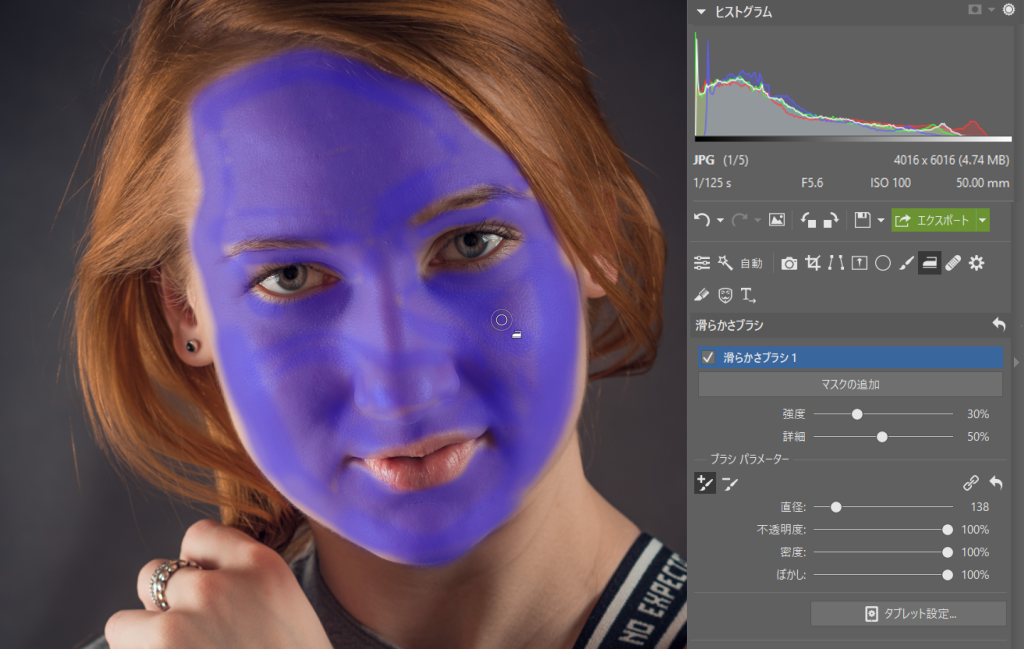Reset the brush parameters with the arrow icon
Image resolution: width=1024 pixels, height=649 pixels.
point(996,483)
